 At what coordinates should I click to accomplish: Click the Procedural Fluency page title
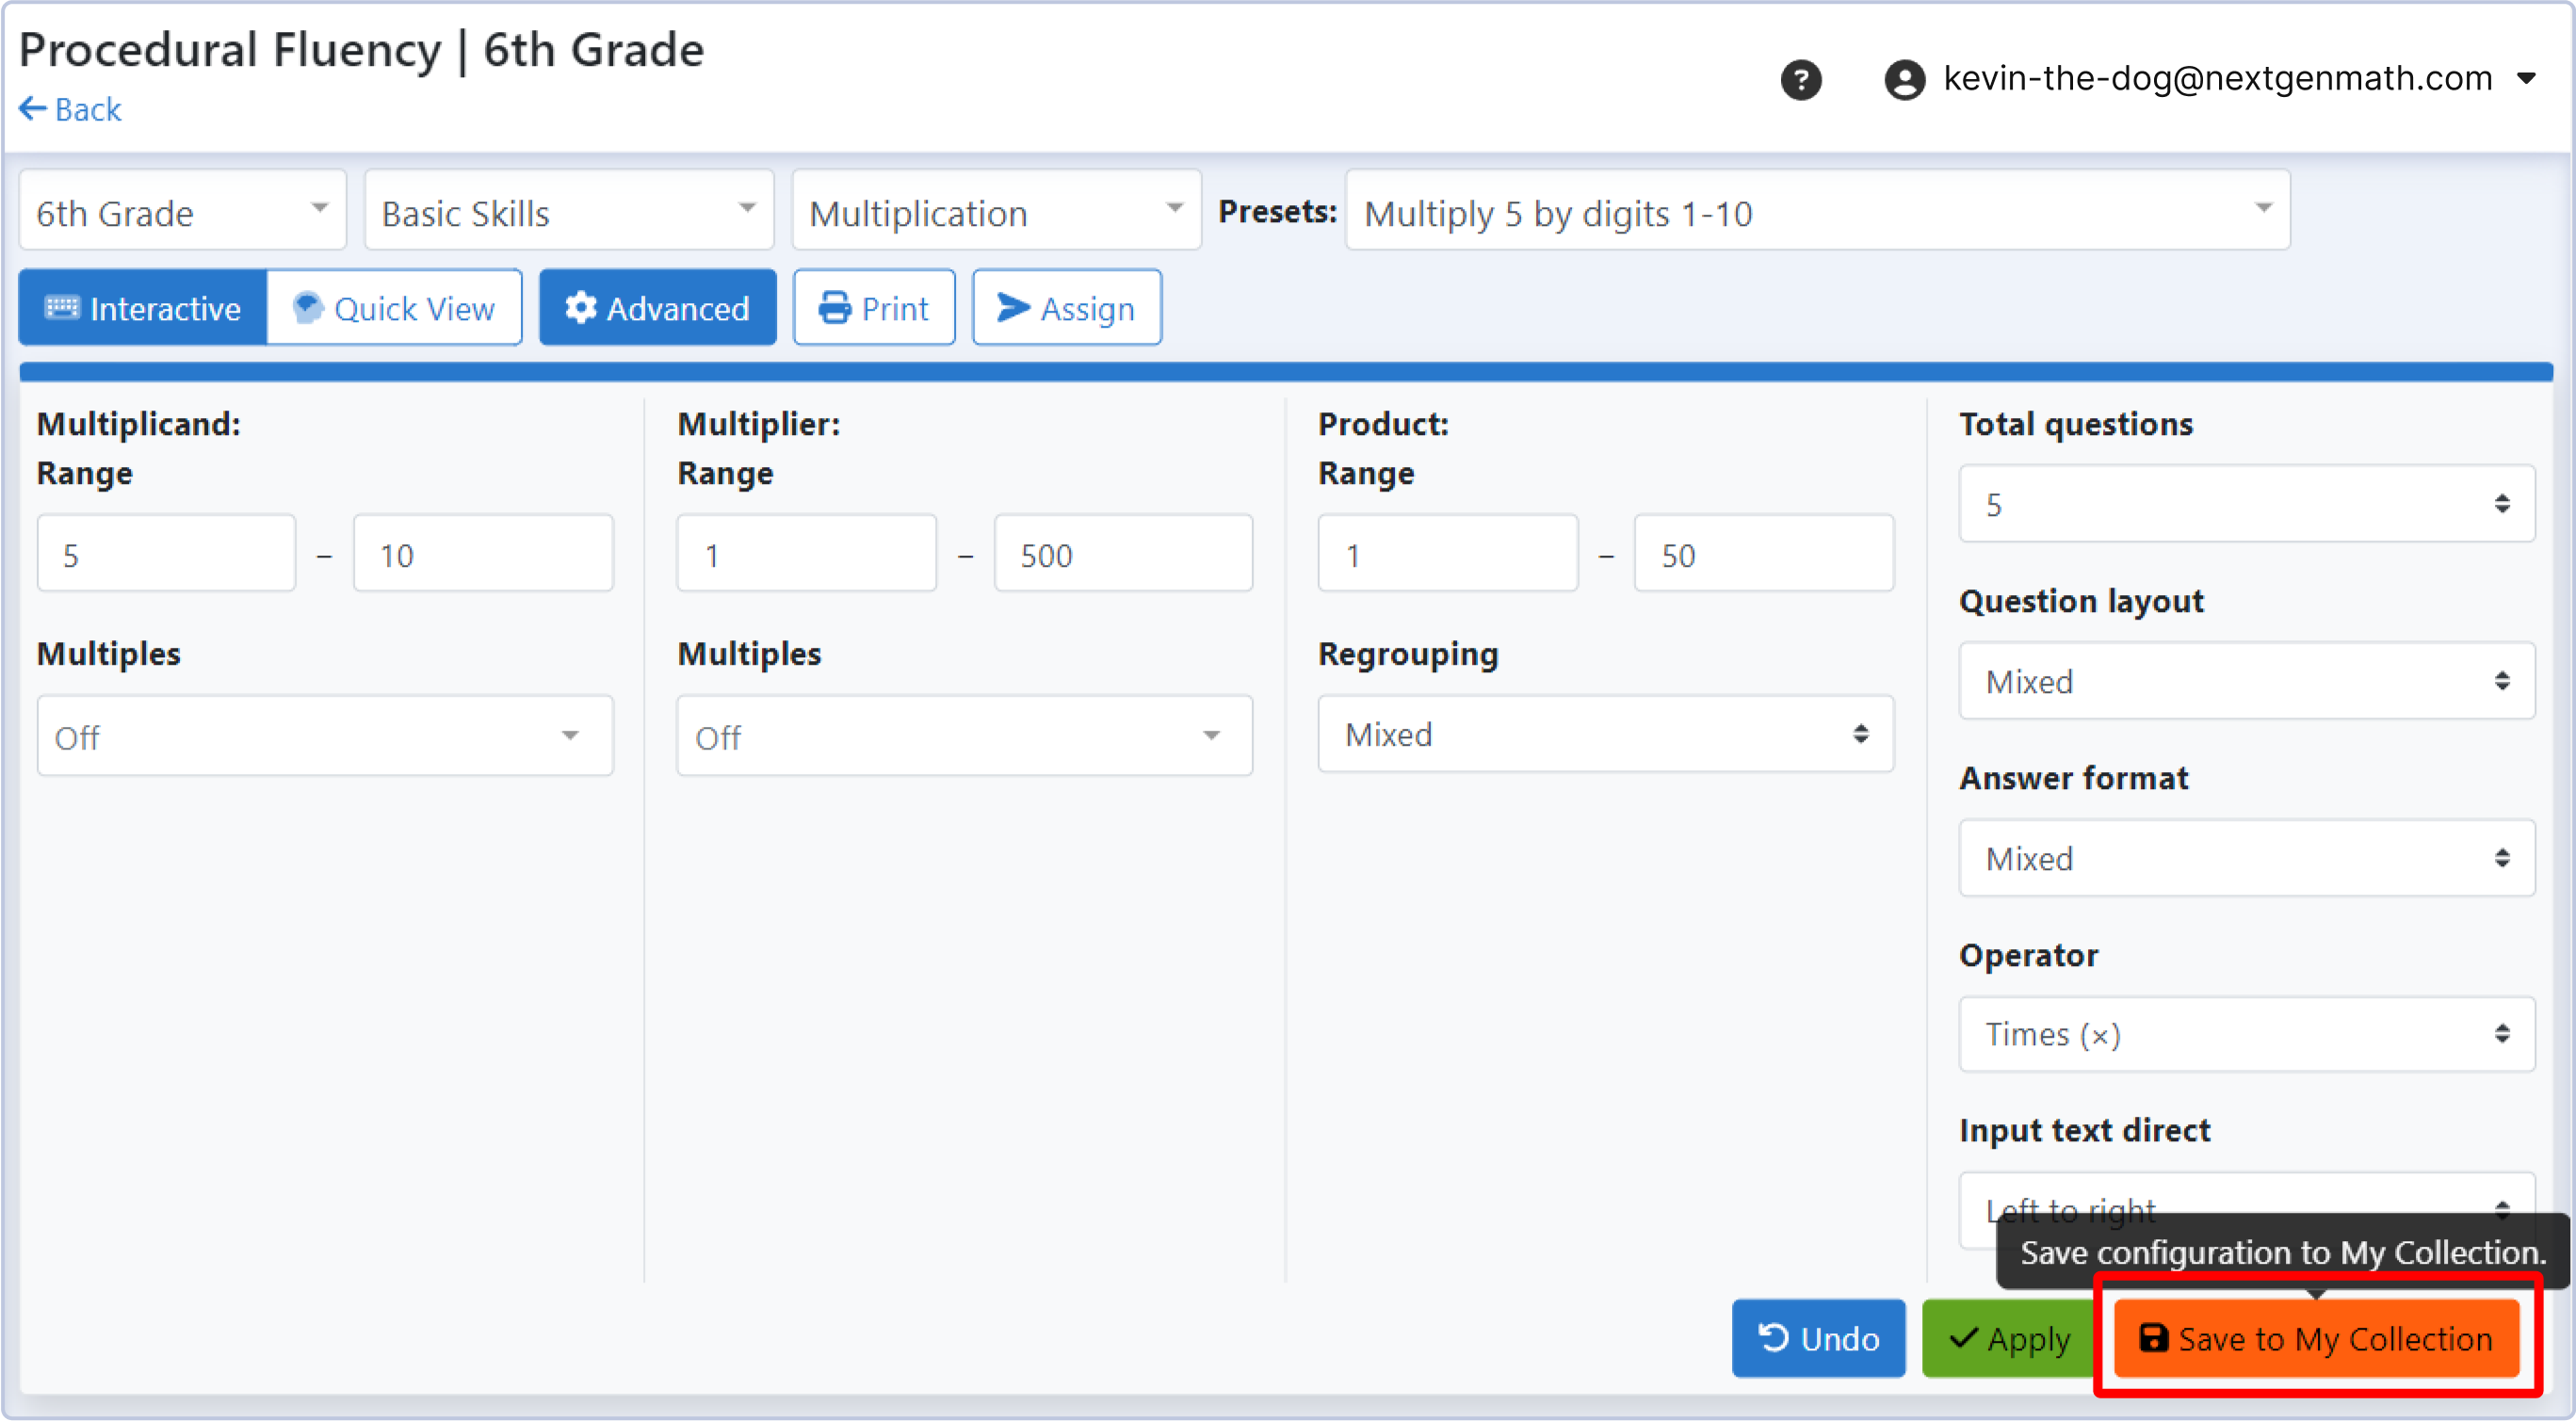361,50
